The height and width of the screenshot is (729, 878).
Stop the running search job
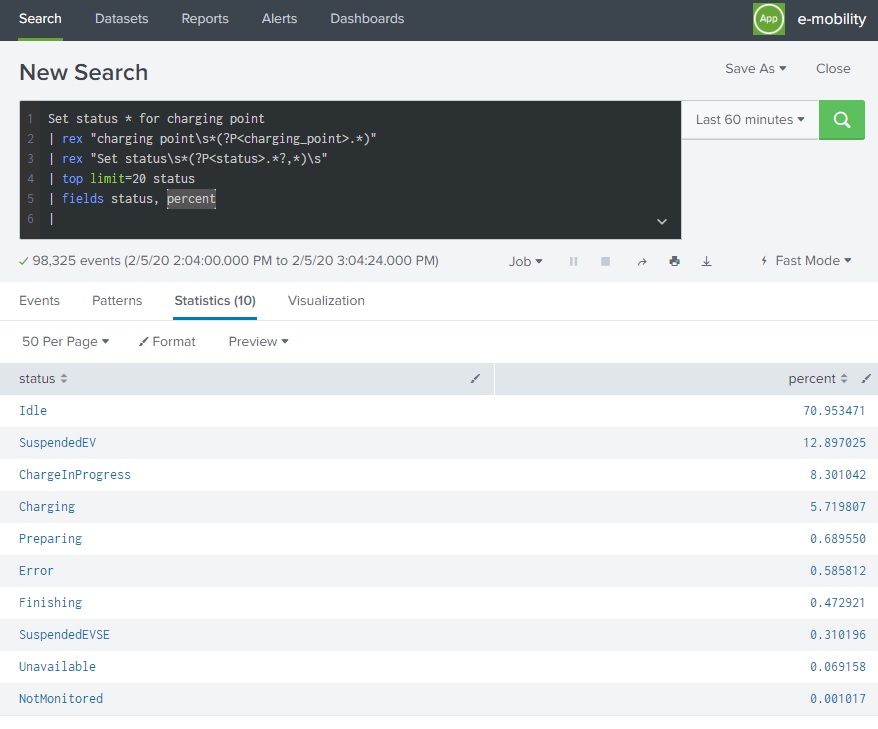[605, 261]
